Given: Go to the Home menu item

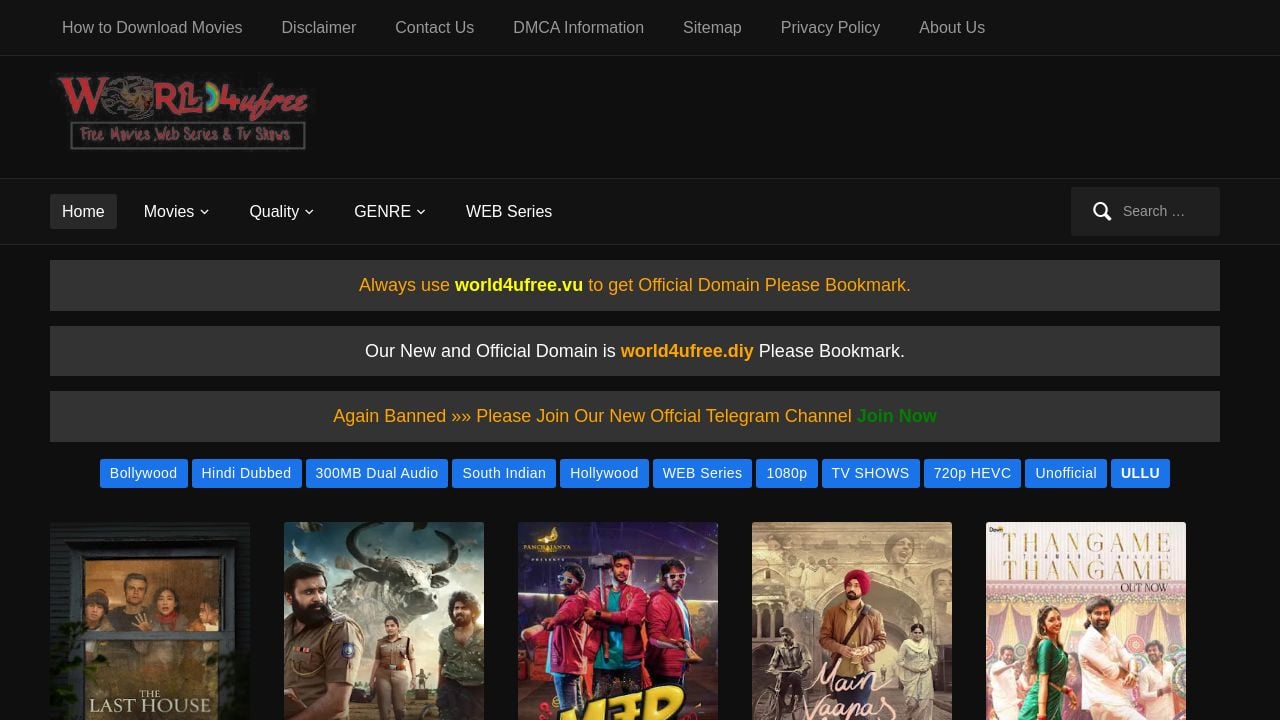Looking at the screenshot, I should tap(83, 211).
